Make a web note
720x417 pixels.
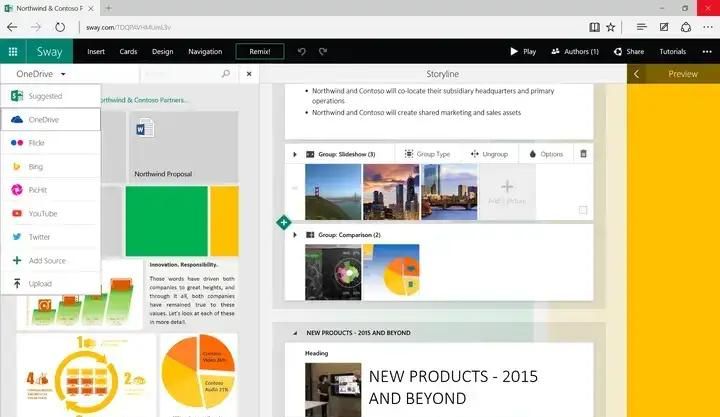pyautogui.click(x=664, y=27)
